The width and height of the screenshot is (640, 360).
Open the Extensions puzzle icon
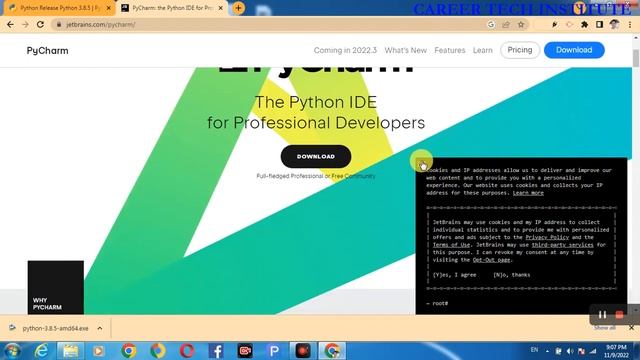click(584, 24)
